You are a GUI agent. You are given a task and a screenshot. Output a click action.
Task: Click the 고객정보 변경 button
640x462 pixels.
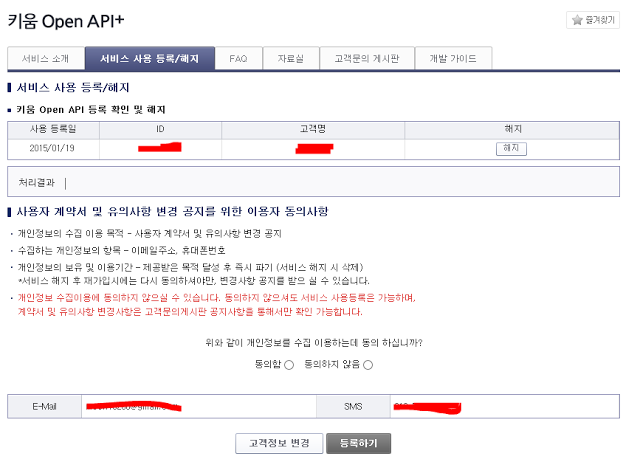tap(279, 443)
